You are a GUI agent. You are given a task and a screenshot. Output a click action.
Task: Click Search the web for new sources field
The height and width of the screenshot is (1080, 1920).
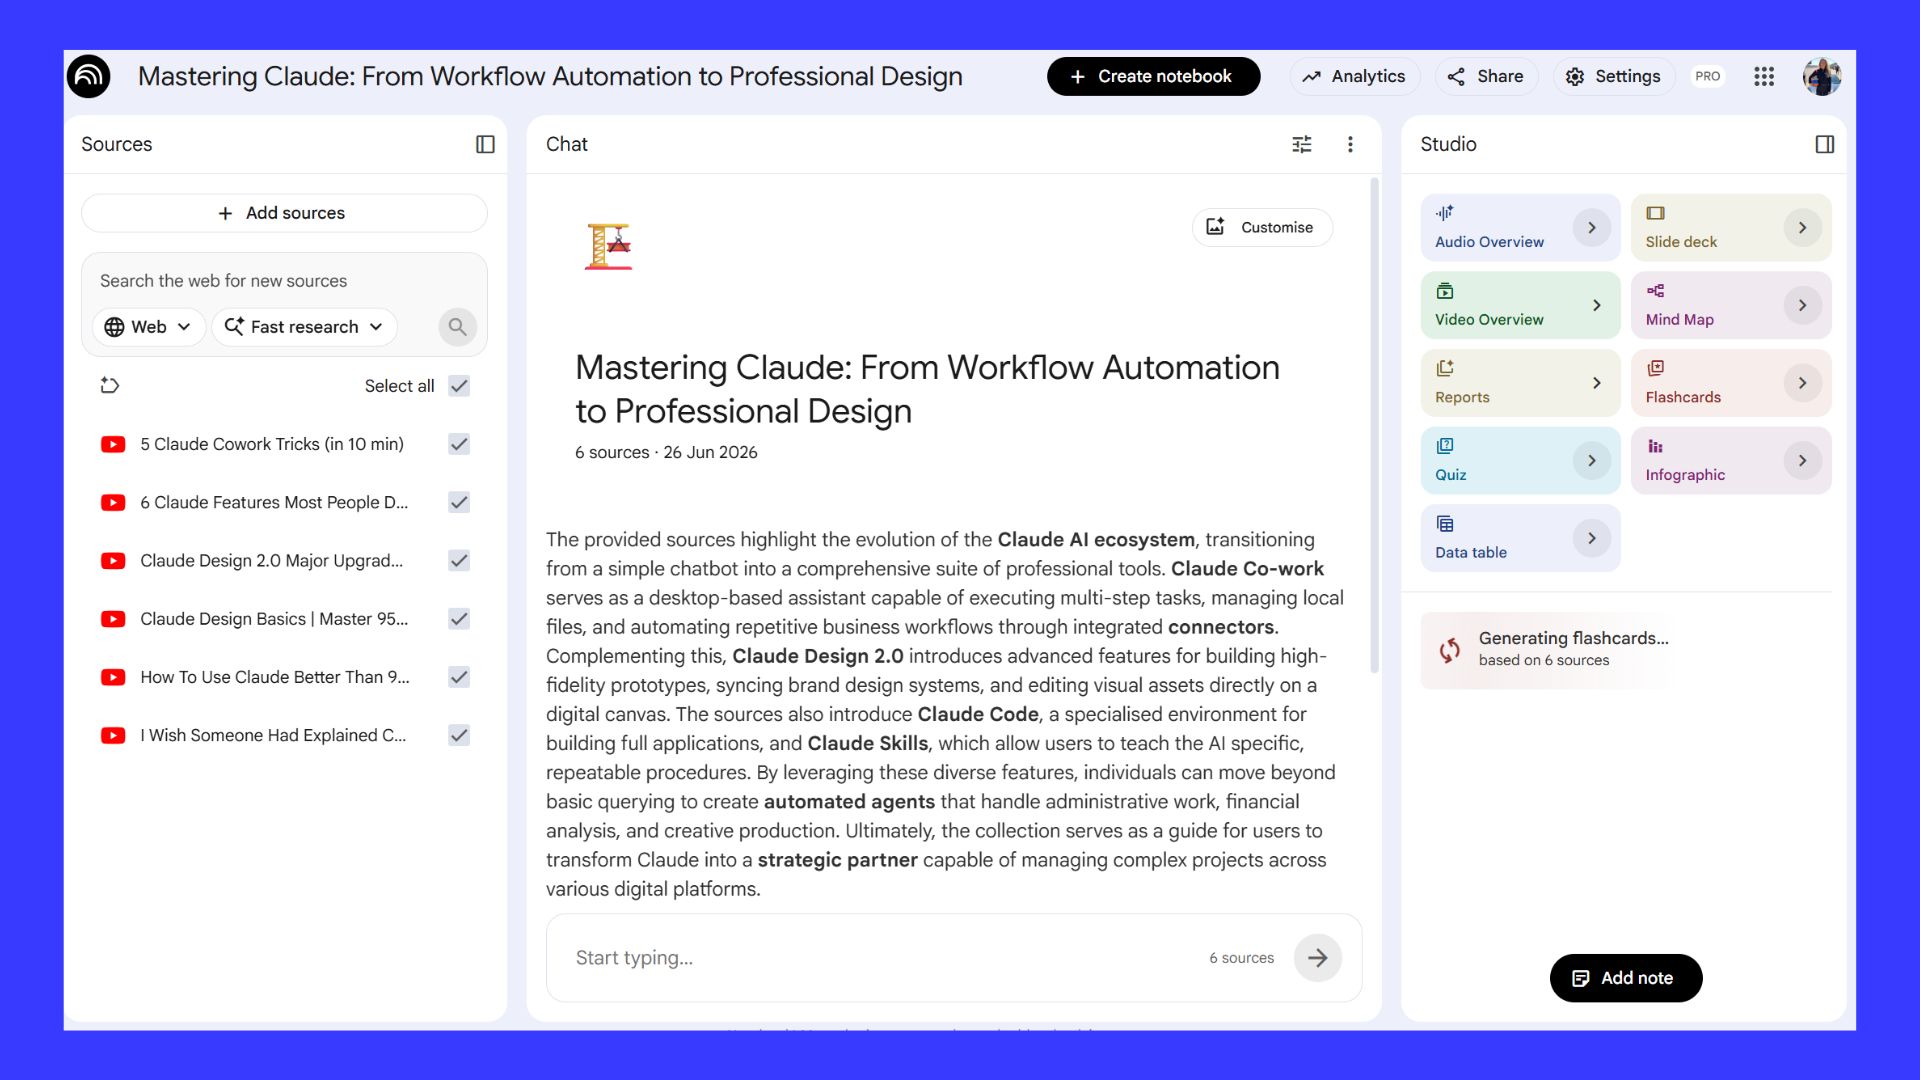click(284, 281)
